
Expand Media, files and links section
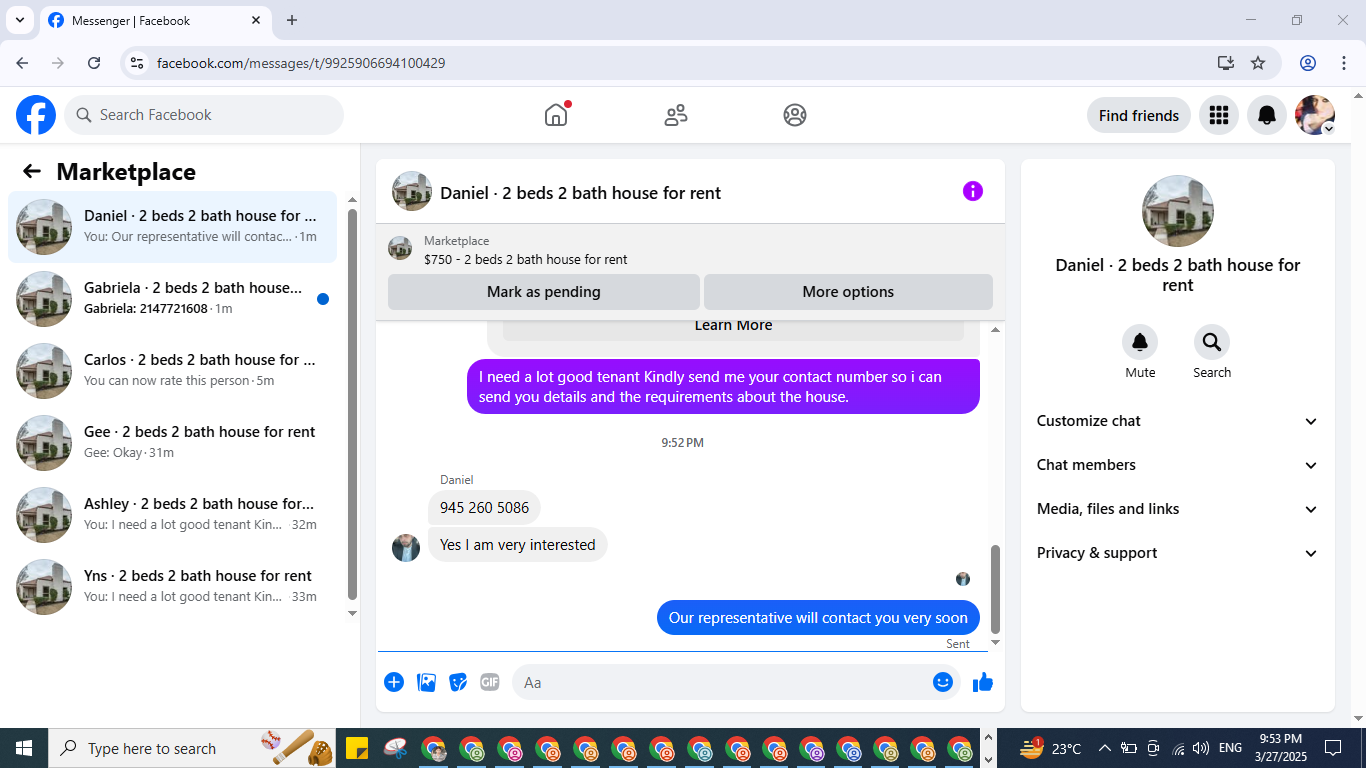[x=1178, y=509]
